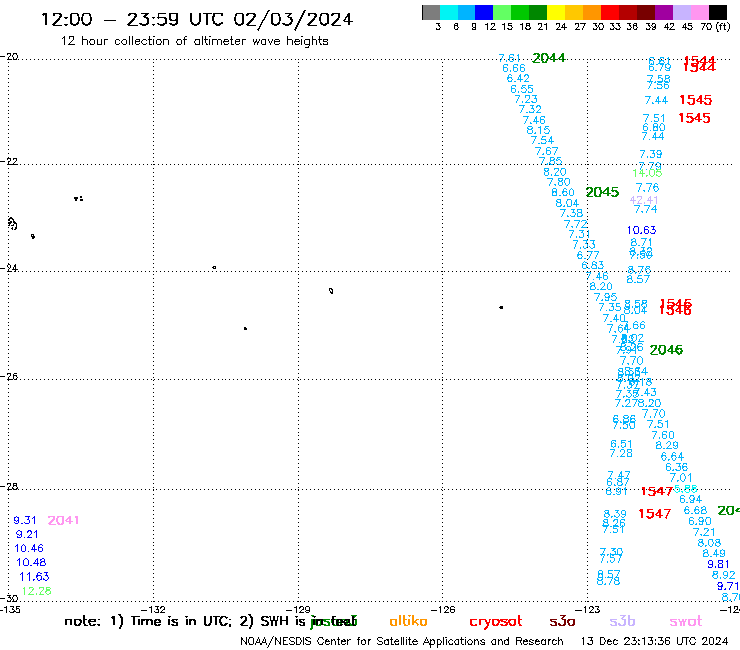Click the wave height value '6.66'
Viewport: 740px width, 650px height.
pos(514,68)
